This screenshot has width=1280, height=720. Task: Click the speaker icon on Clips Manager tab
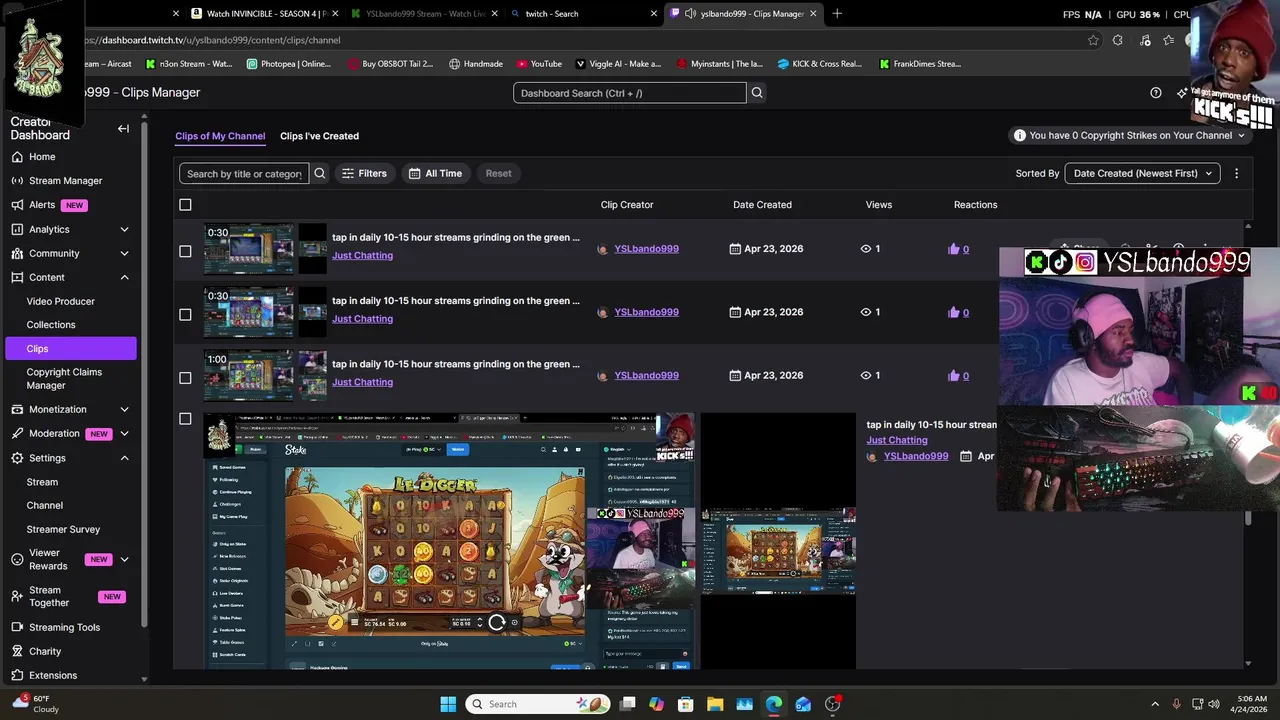click(x=690, y=14)
